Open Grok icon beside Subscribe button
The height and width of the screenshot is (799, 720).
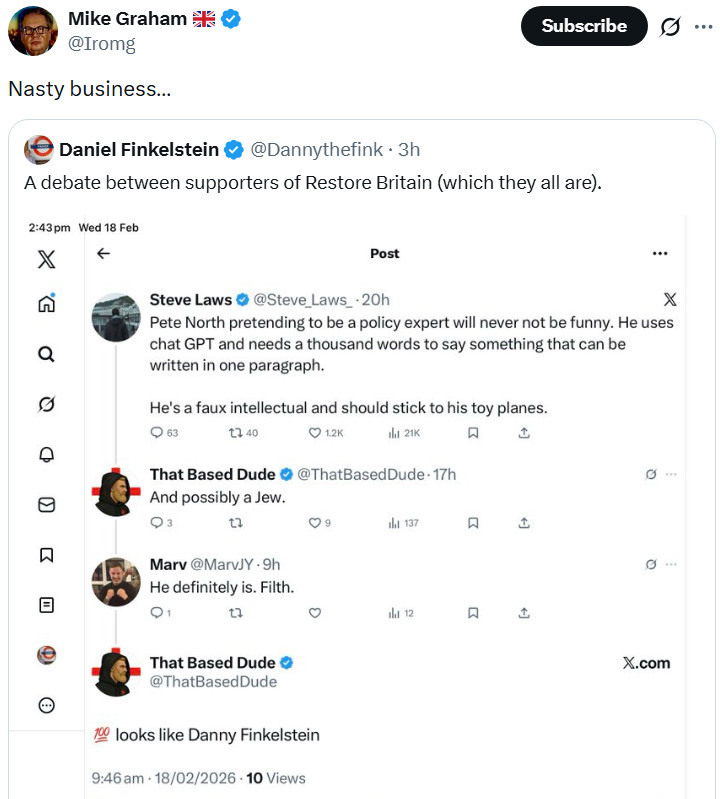tap(671, 27)
